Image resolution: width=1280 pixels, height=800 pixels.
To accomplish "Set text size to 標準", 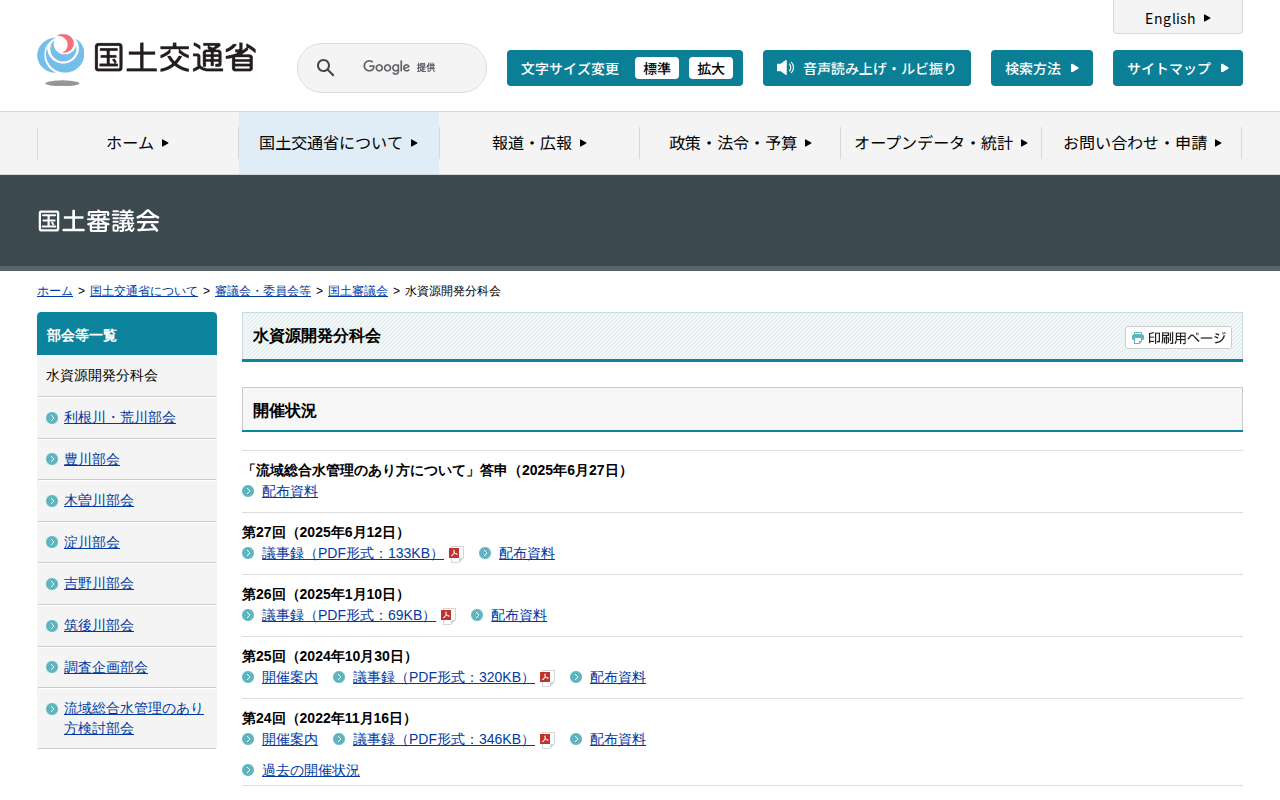I will (x=657, y=68).
